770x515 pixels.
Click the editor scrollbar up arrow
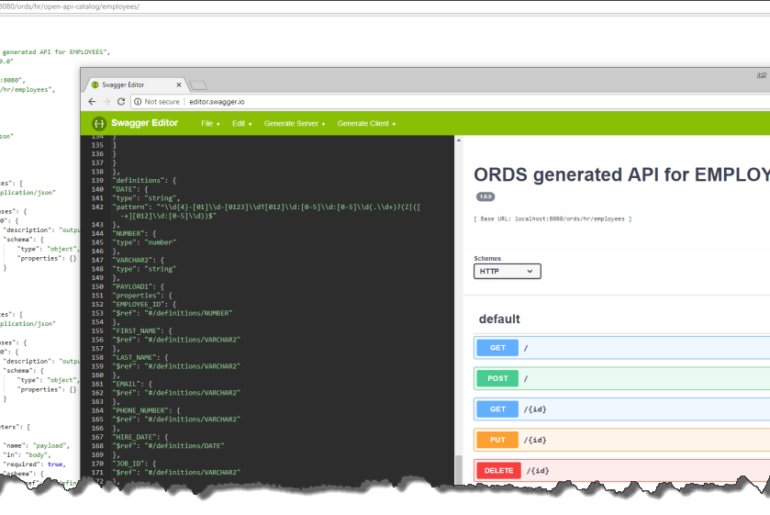459,140
